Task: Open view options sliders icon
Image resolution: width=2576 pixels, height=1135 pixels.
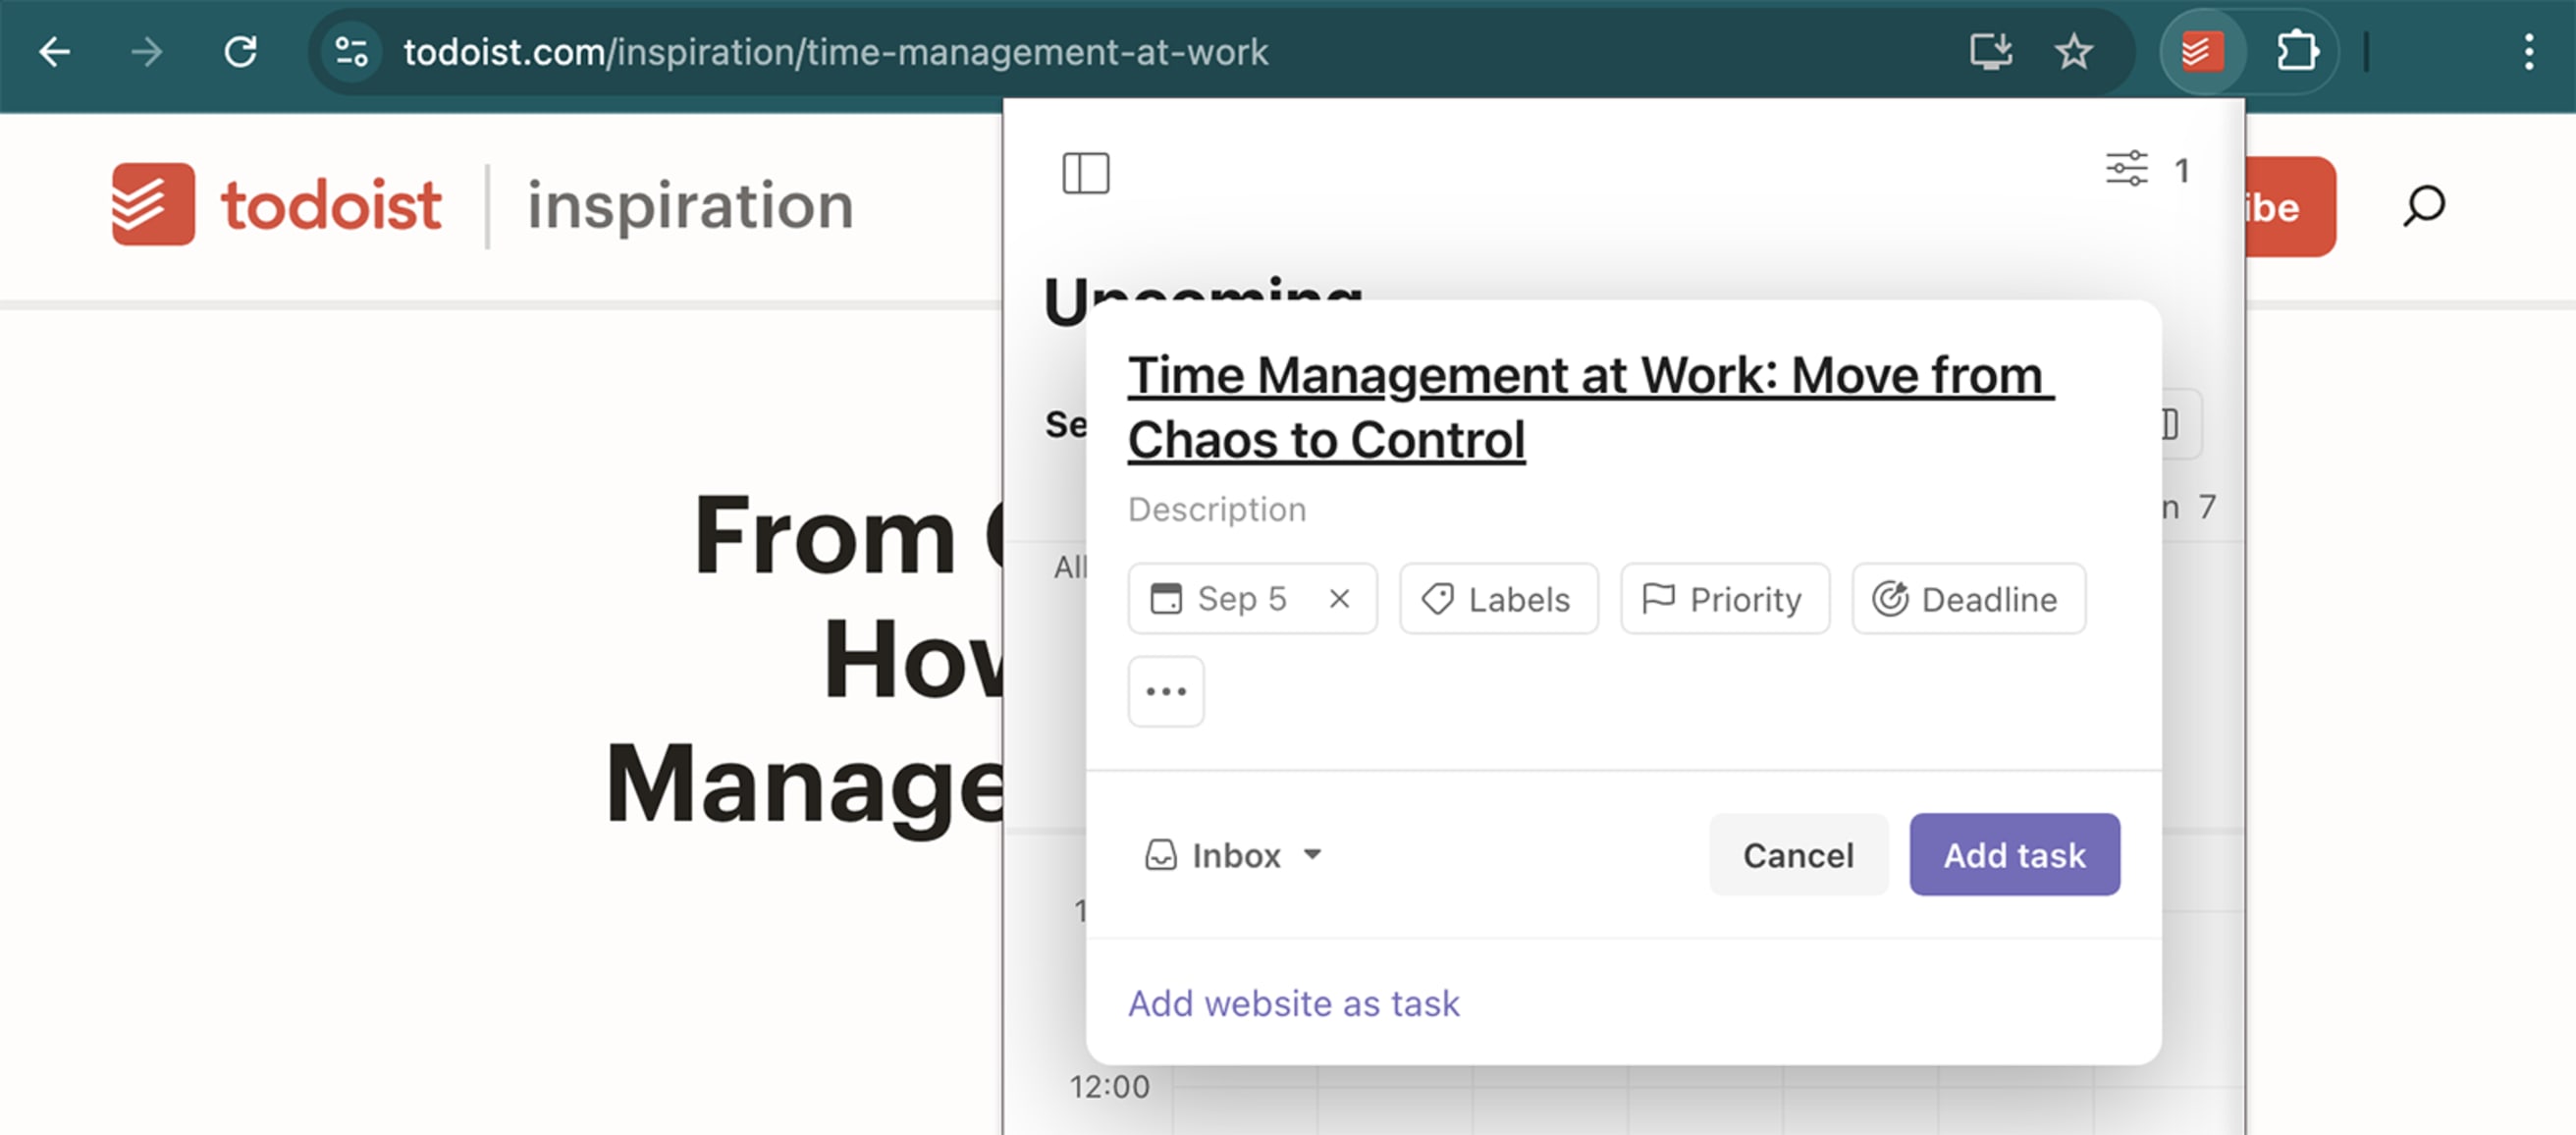Action: [x=2126, y=169]
